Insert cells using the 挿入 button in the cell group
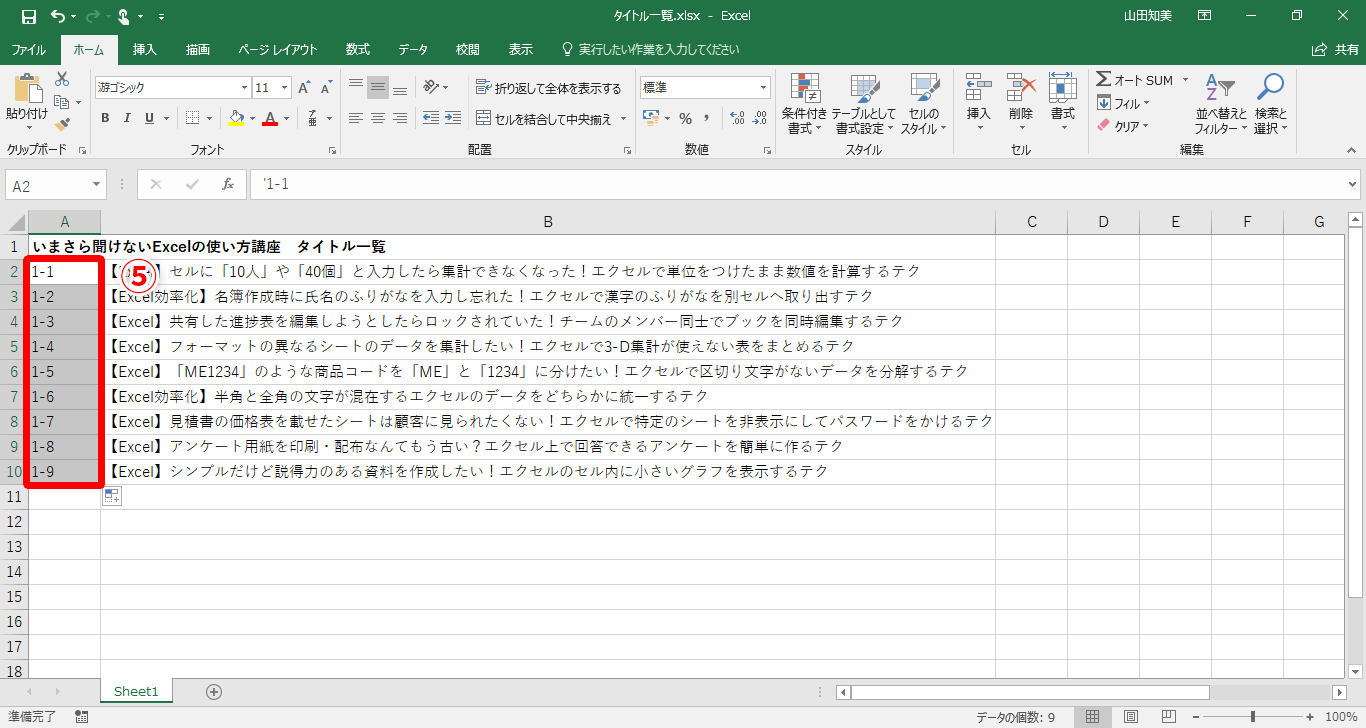Screen dimensions: 1366x728 tap(978, 101)
